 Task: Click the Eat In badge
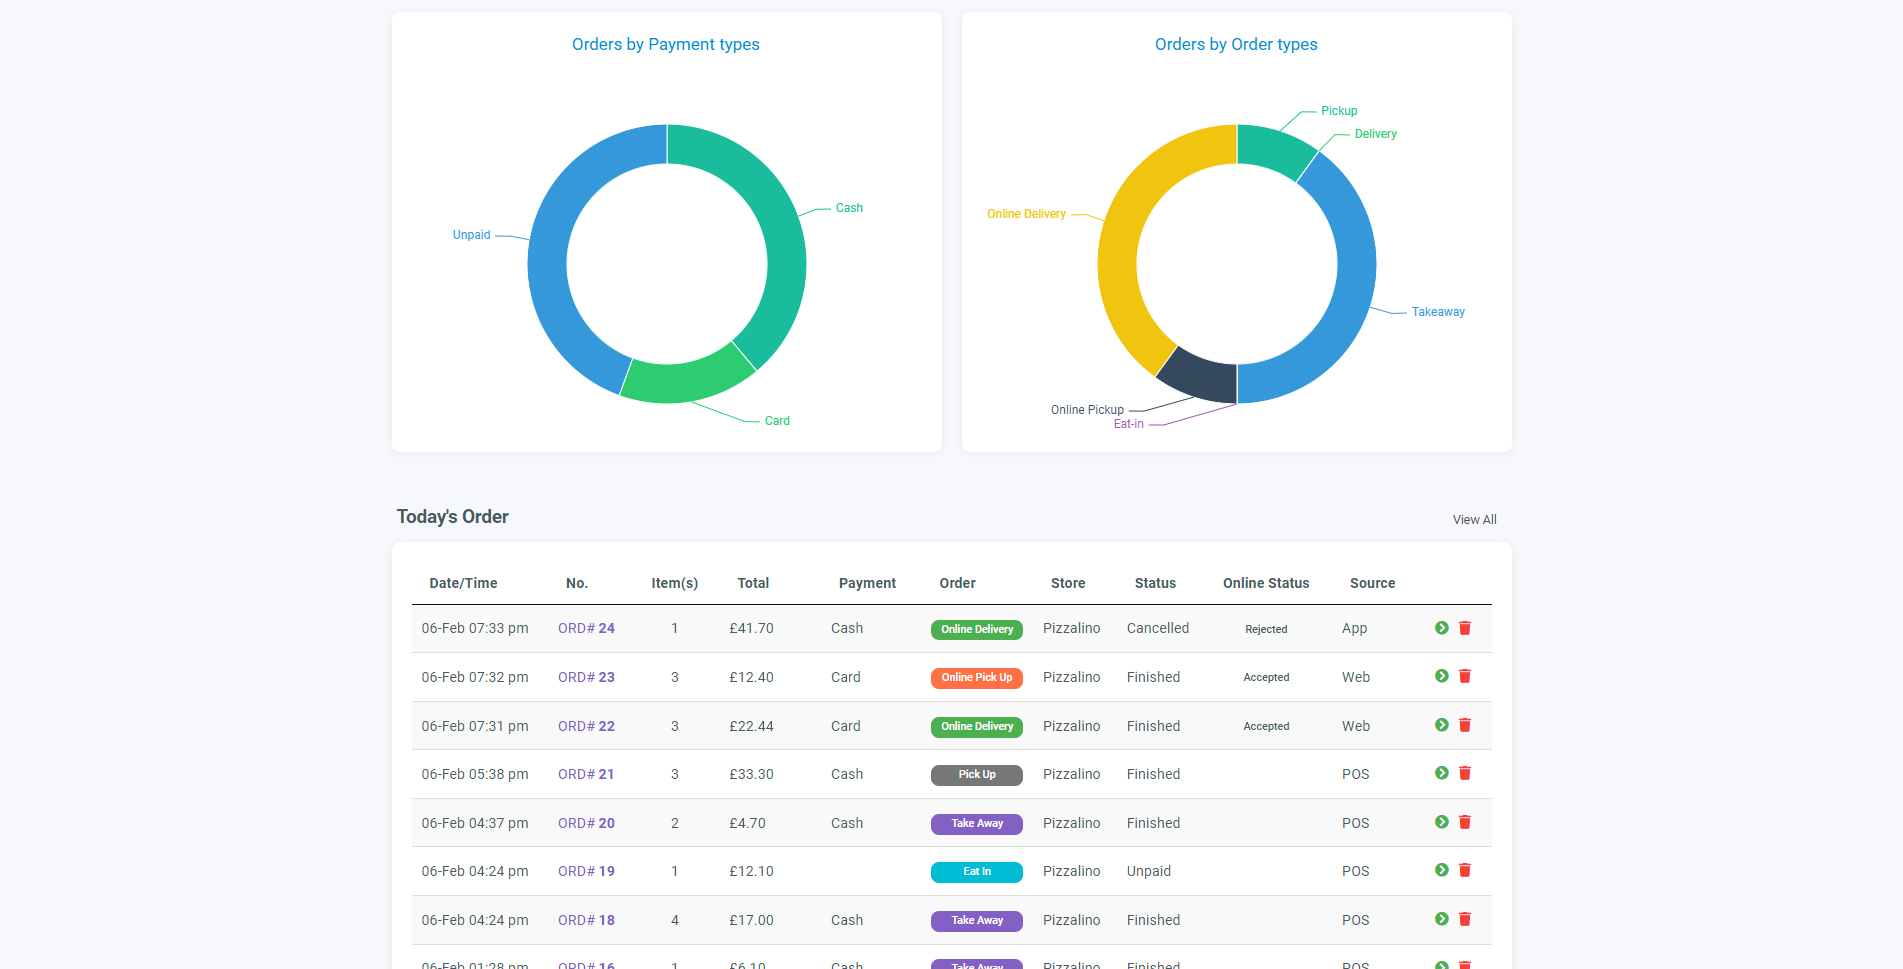click(x=977, y=871)
